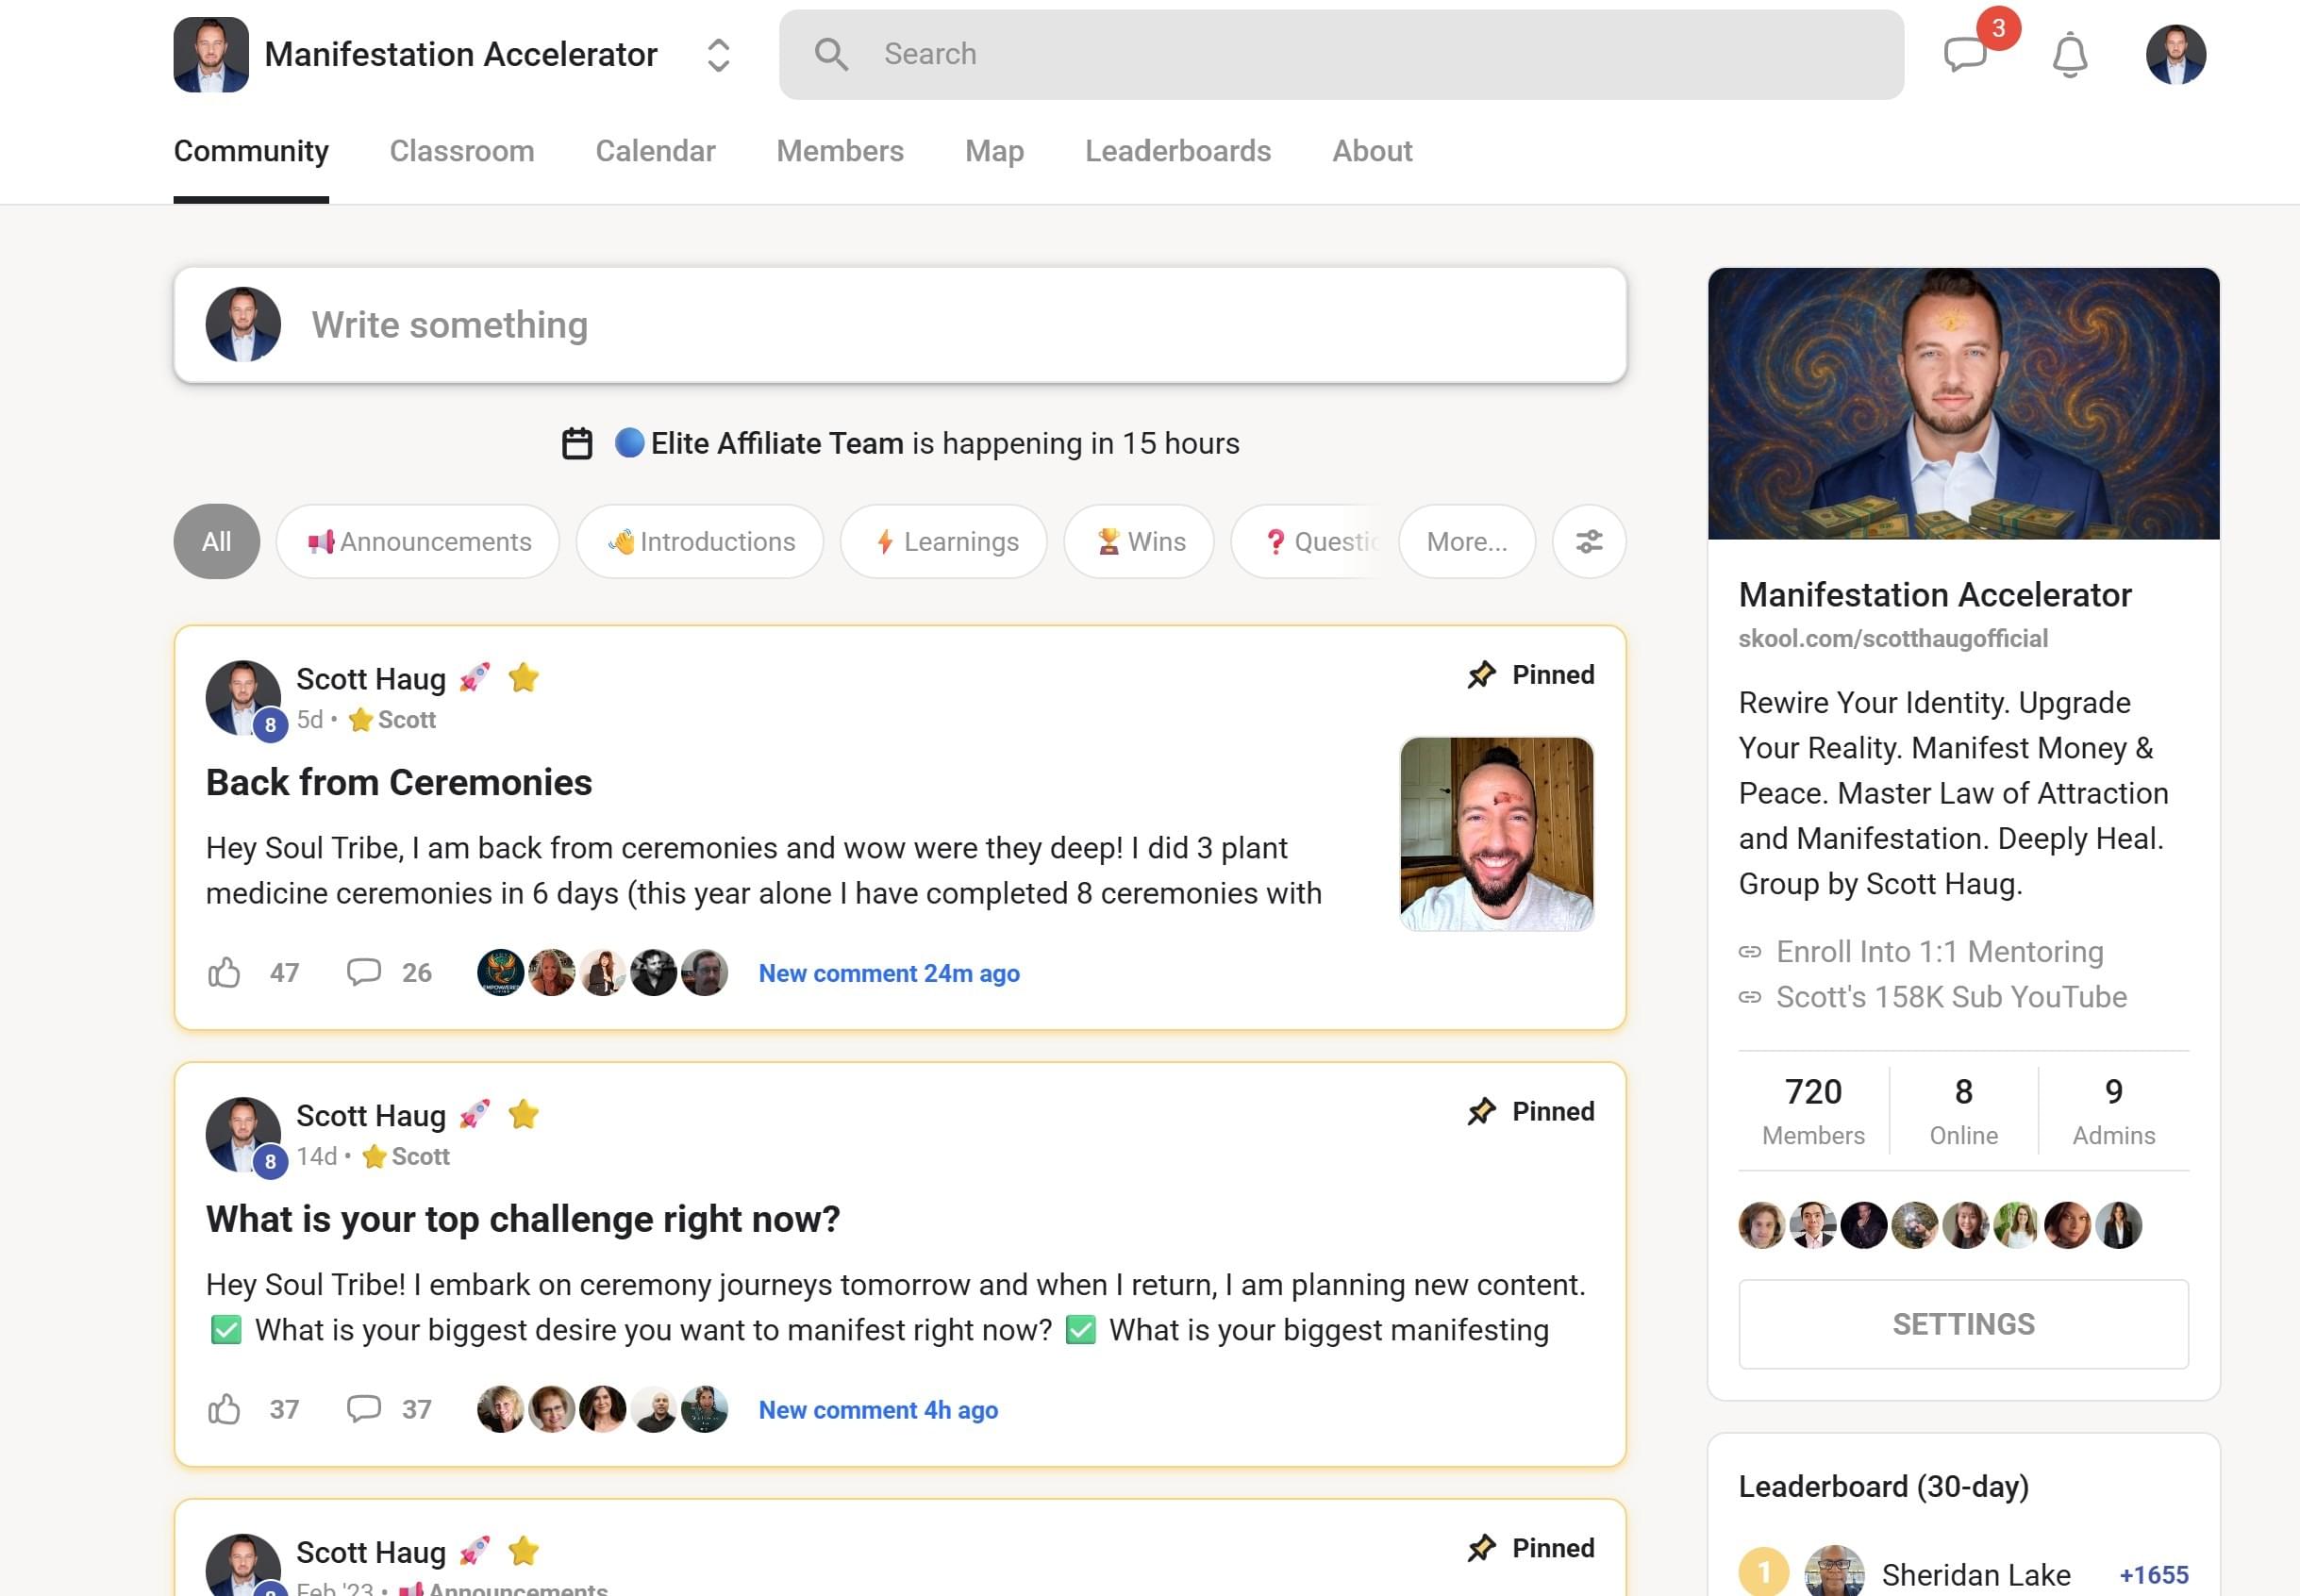Screen dimensions: 2300x1596
Task: Click Scott Haug avatar on 14d post
Action: [243, 1135]
